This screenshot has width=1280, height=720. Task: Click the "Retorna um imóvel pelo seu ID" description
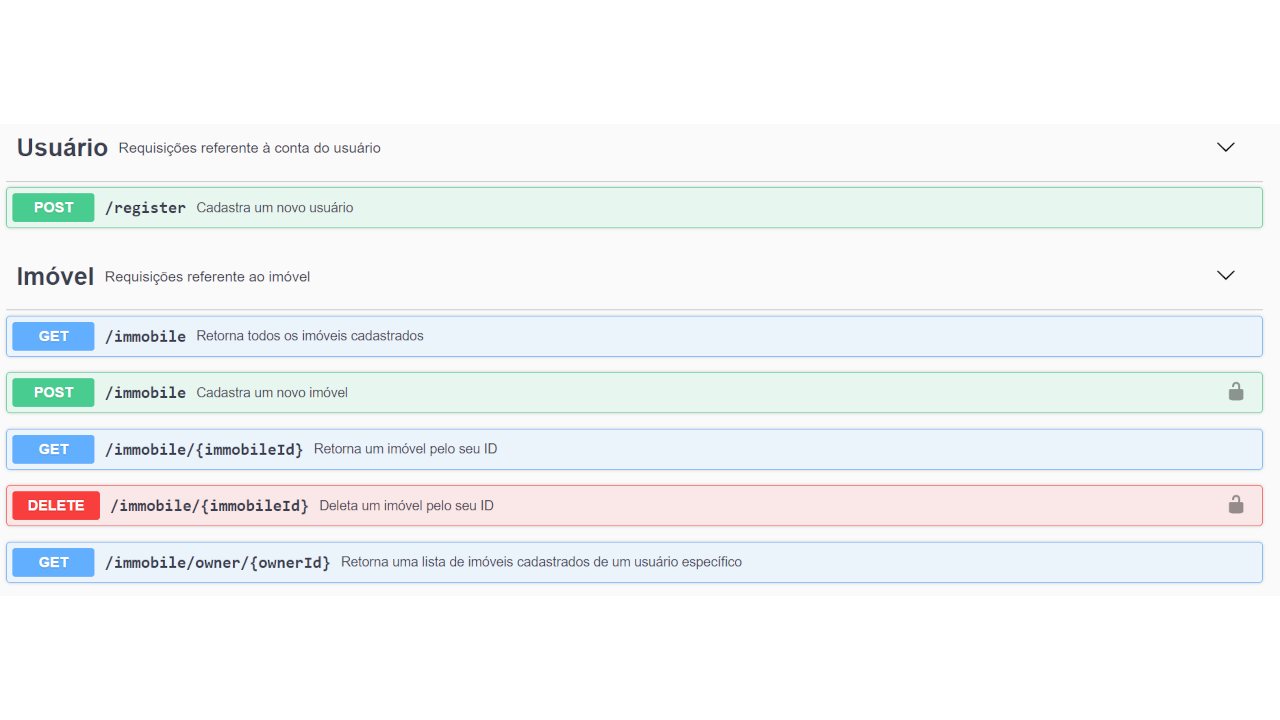(x=405, y=449)
